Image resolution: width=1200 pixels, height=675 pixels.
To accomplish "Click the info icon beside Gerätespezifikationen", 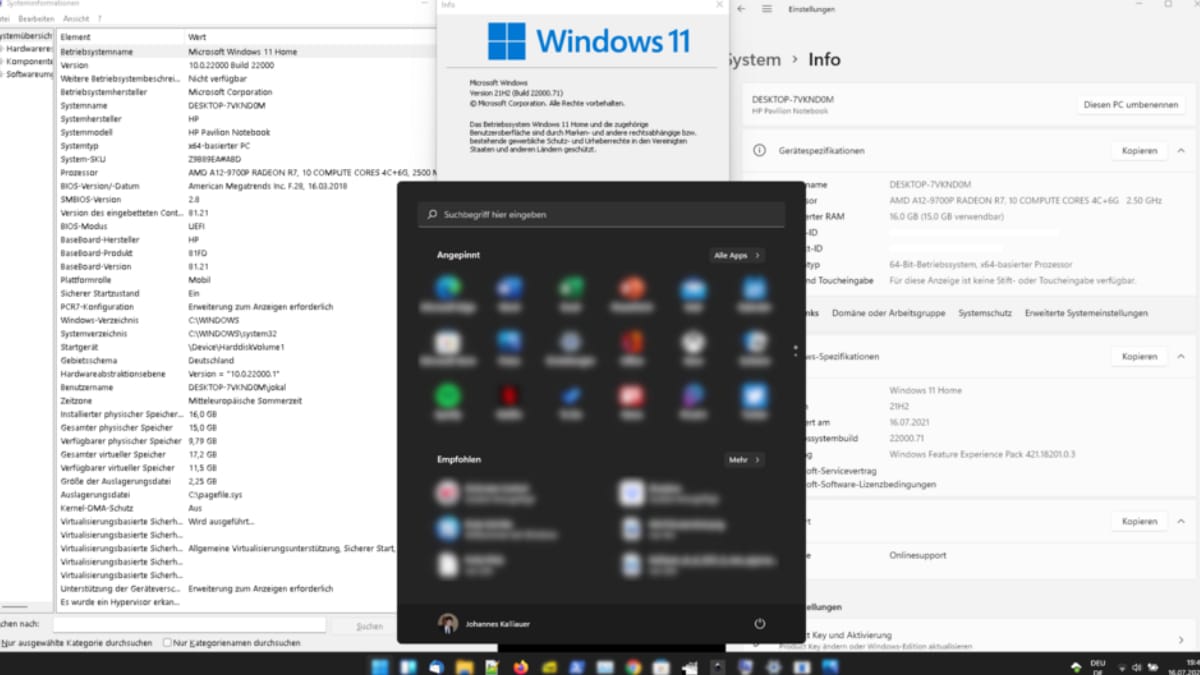I will point(758,150).
